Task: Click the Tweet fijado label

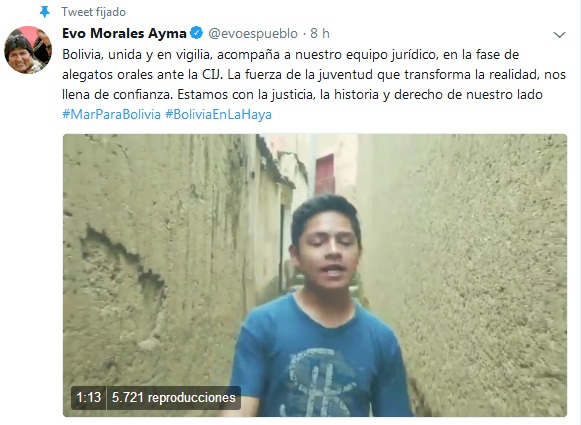Action: coord(94,12)
